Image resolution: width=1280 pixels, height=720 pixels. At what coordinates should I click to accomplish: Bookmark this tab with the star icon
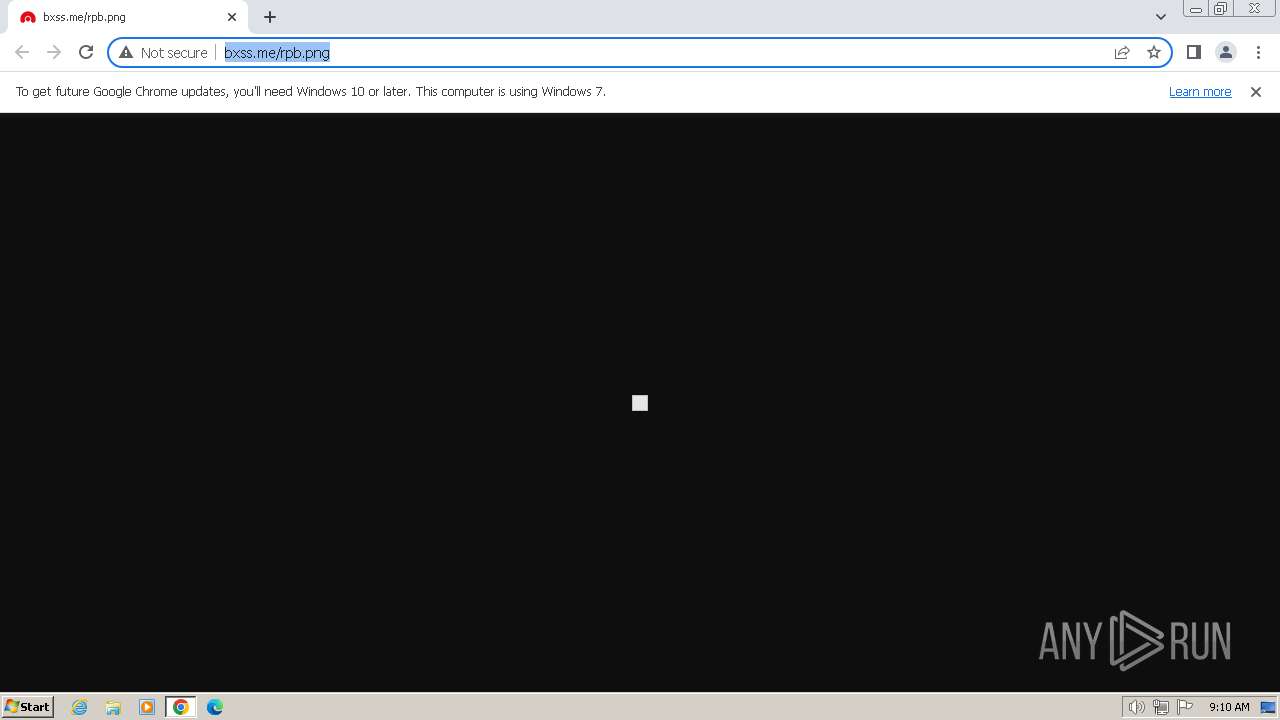(x=1154, y=52)
